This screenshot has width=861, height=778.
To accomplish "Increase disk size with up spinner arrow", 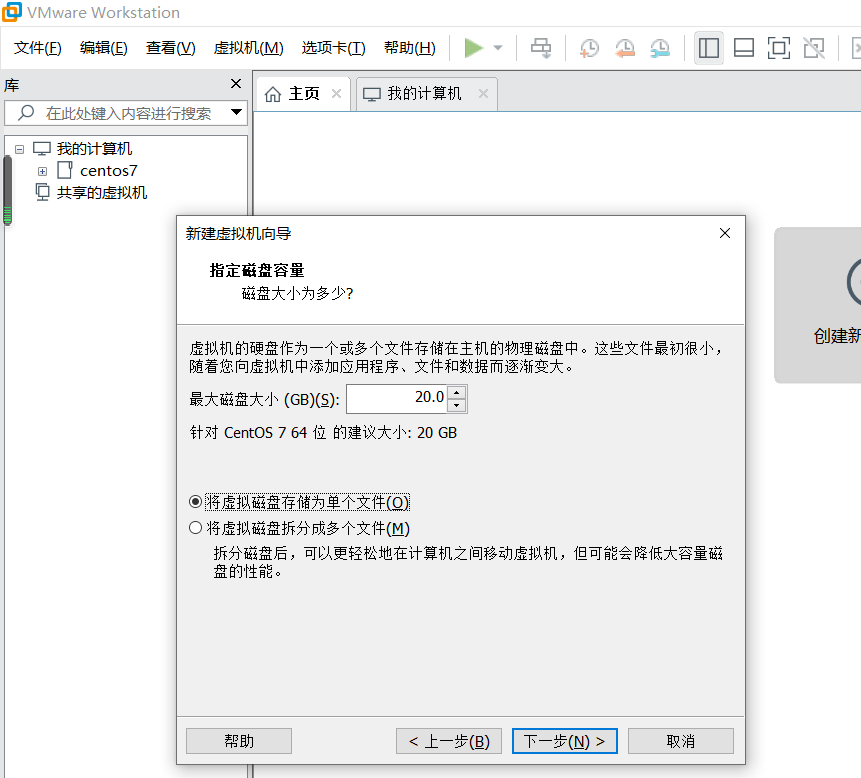I will tap(457, 392).
